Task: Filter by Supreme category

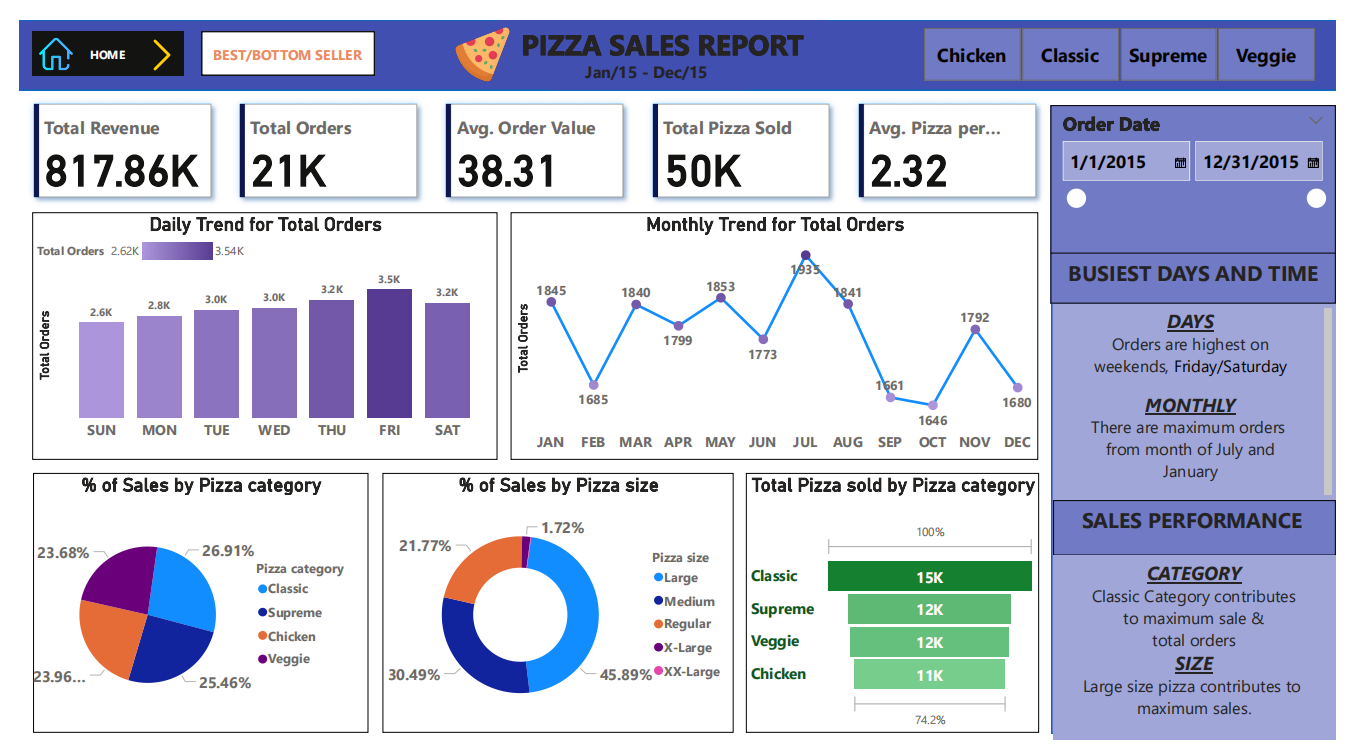Action: point(1168,56)
